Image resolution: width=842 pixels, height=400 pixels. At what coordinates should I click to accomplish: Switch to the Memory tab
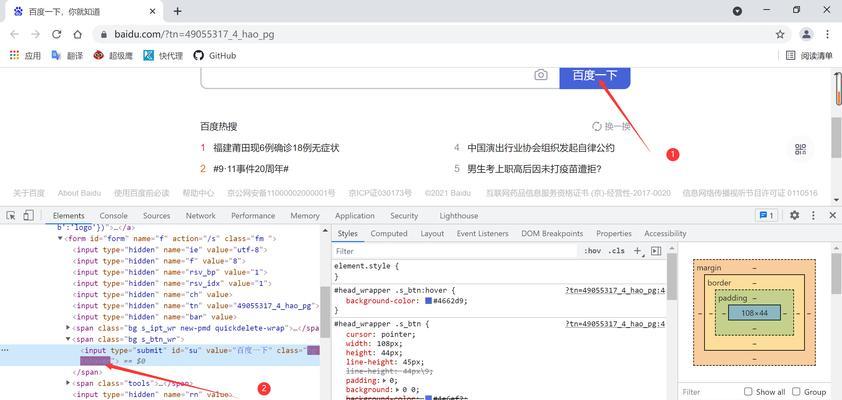(304, 215)
